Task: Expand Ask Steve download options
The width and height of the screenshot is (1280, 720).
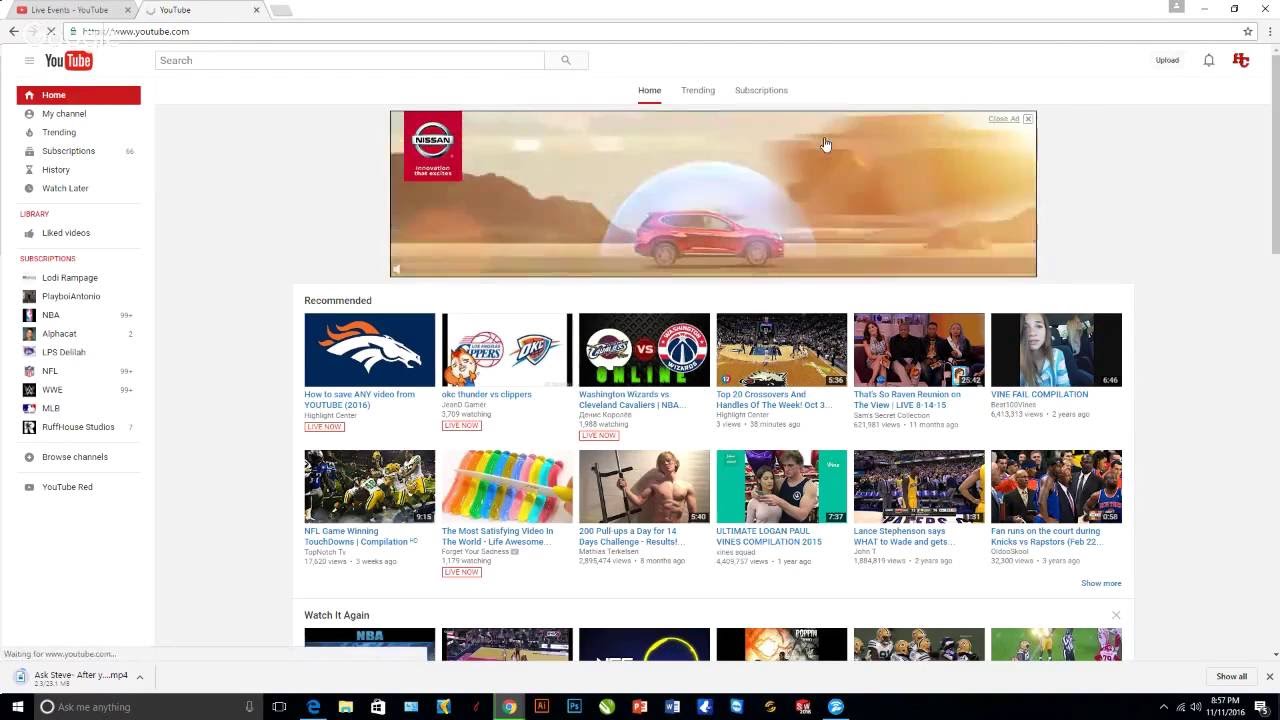Action: pos(139,677)
